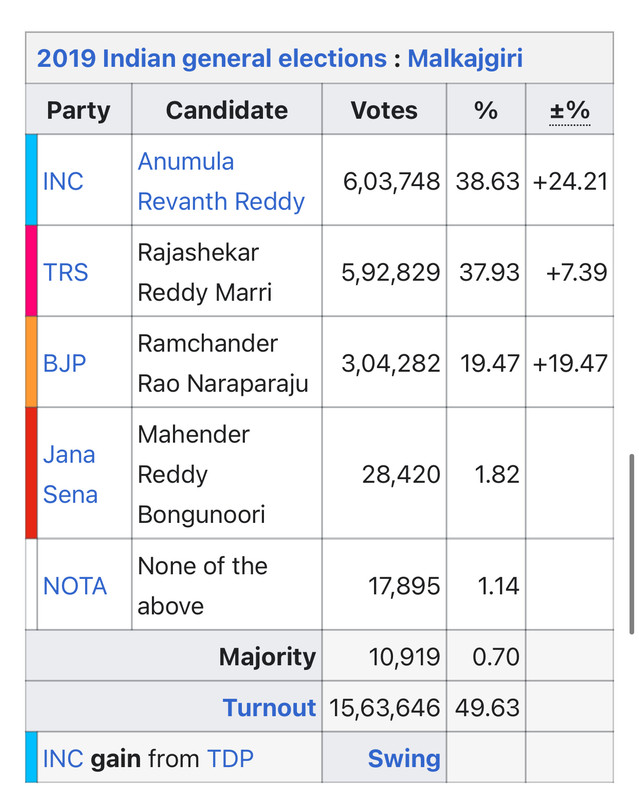Click the TRS party link
Image resolution: width=639 pixels, height=800 pixels.
[66, 272]
